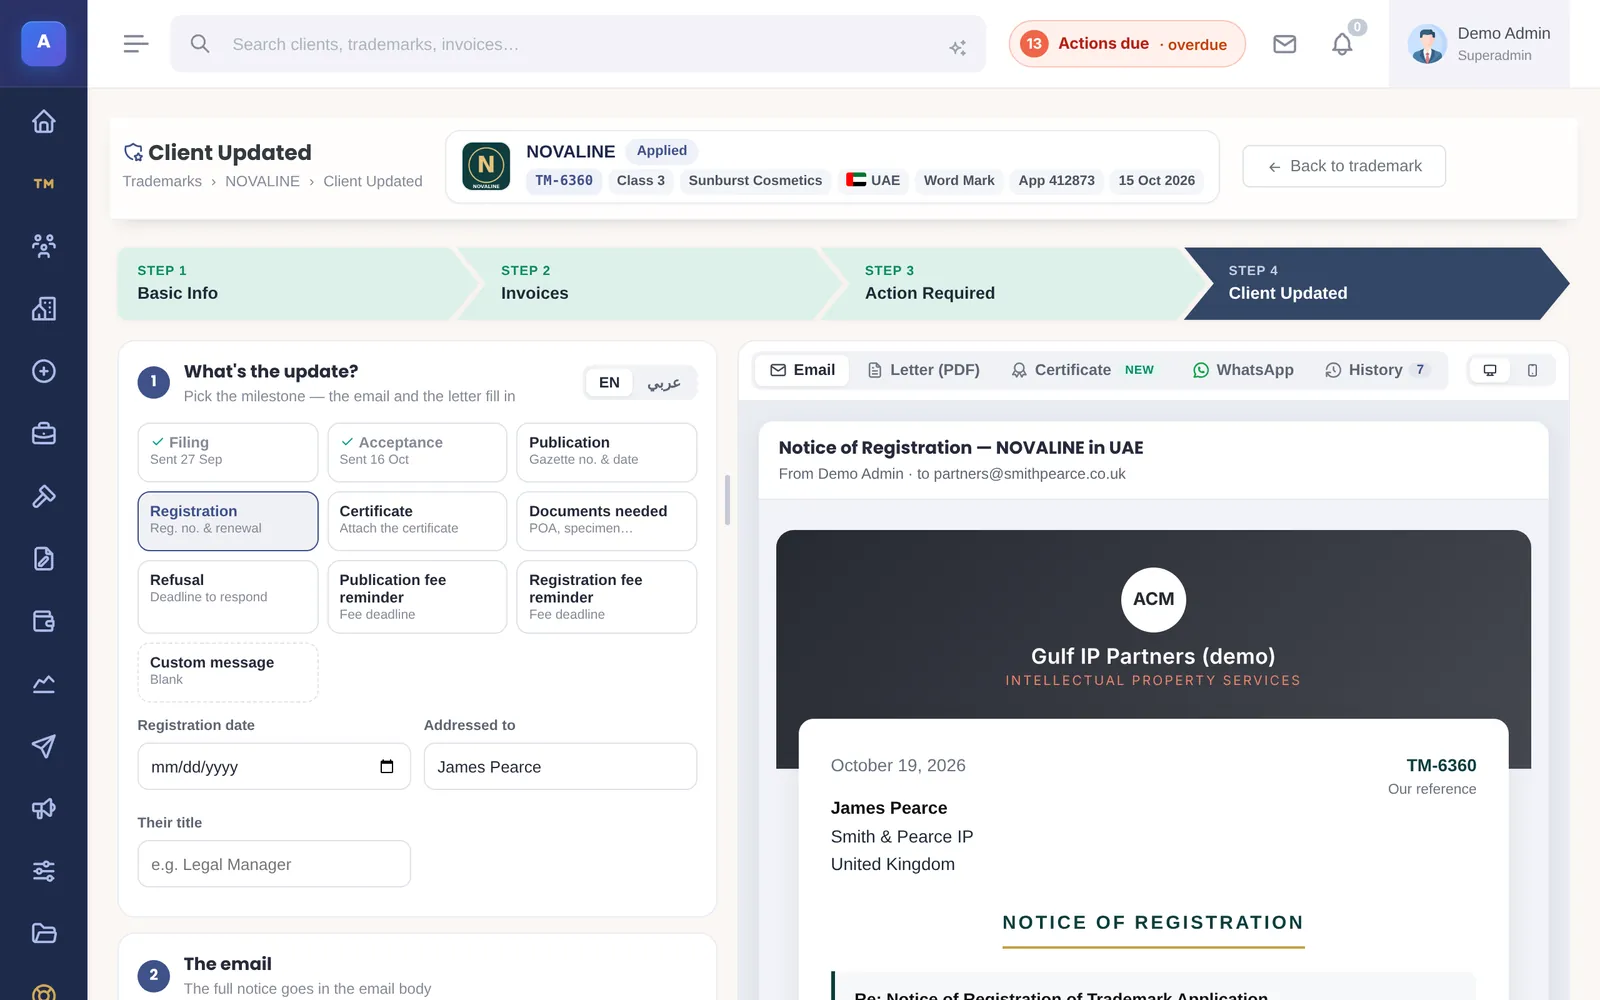Open the folder icon in sidebar
Screen dimensions: 1600x1000
[43, 934]
